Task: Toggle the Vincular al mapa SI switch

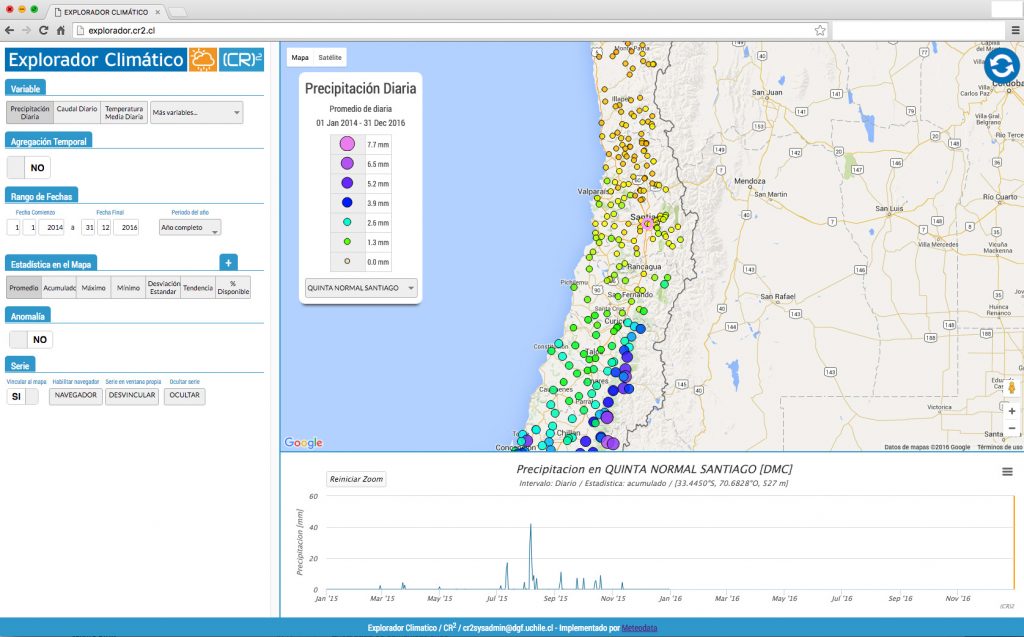Action: click(x=23, y=396)
